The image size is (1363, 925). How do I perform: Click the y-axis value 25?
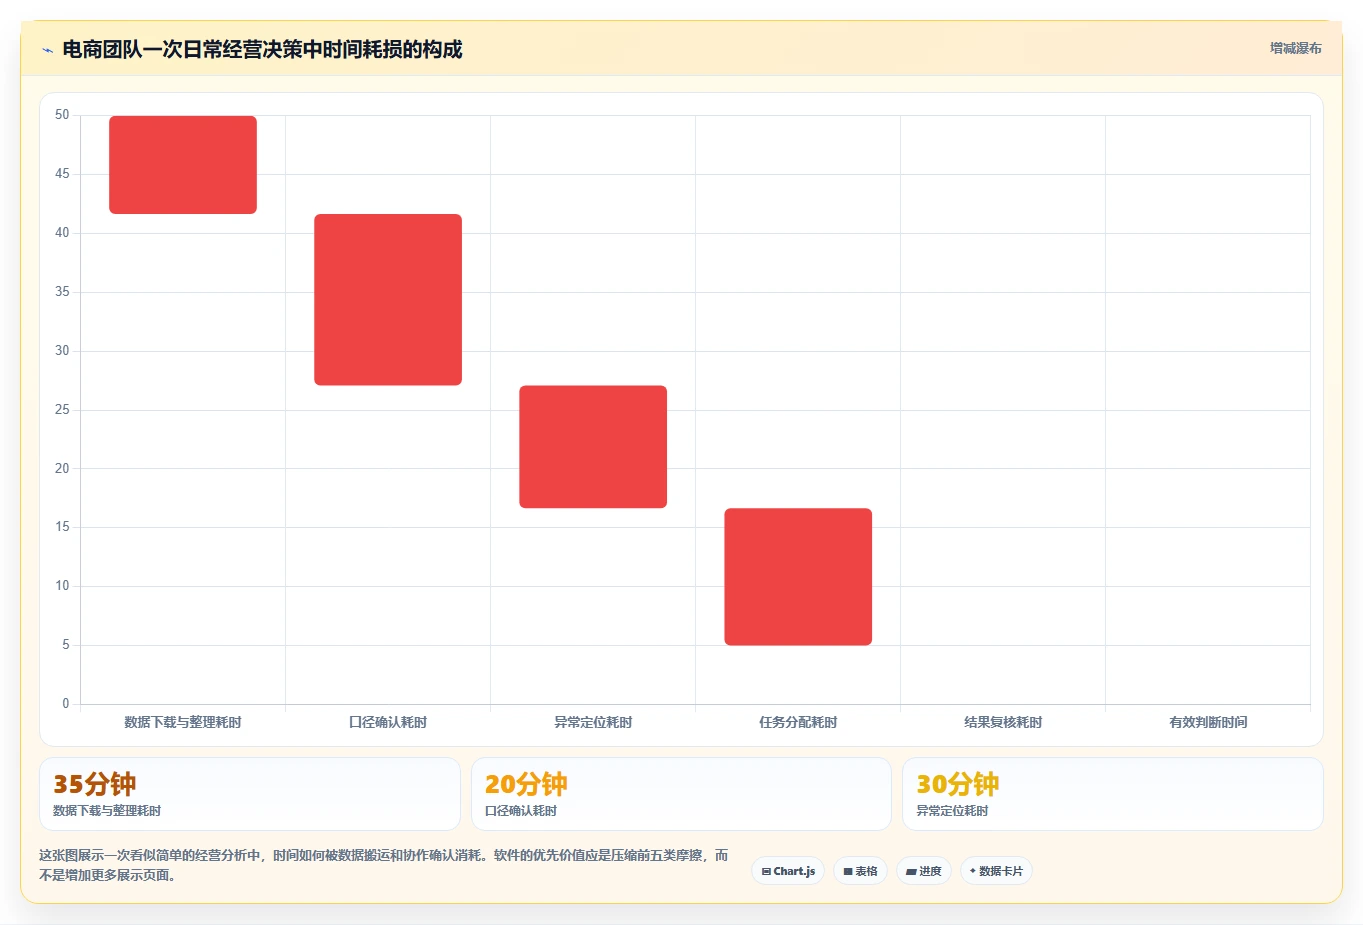tap(62, 410)
